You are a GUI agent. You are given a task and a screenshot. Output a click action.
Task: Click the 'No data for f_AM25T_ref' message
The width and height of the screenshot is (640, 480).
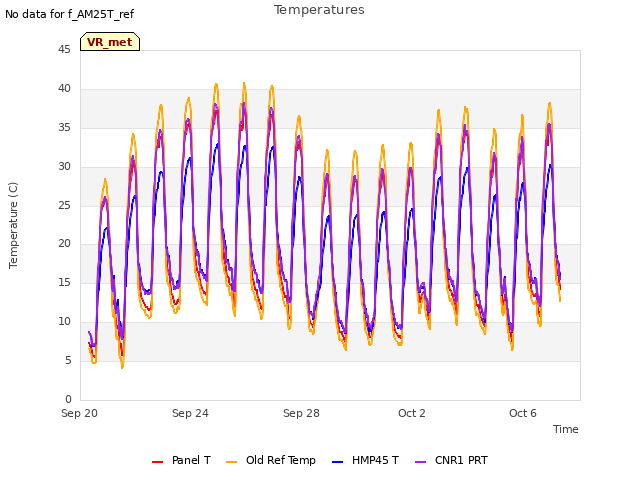coord(69,15)
